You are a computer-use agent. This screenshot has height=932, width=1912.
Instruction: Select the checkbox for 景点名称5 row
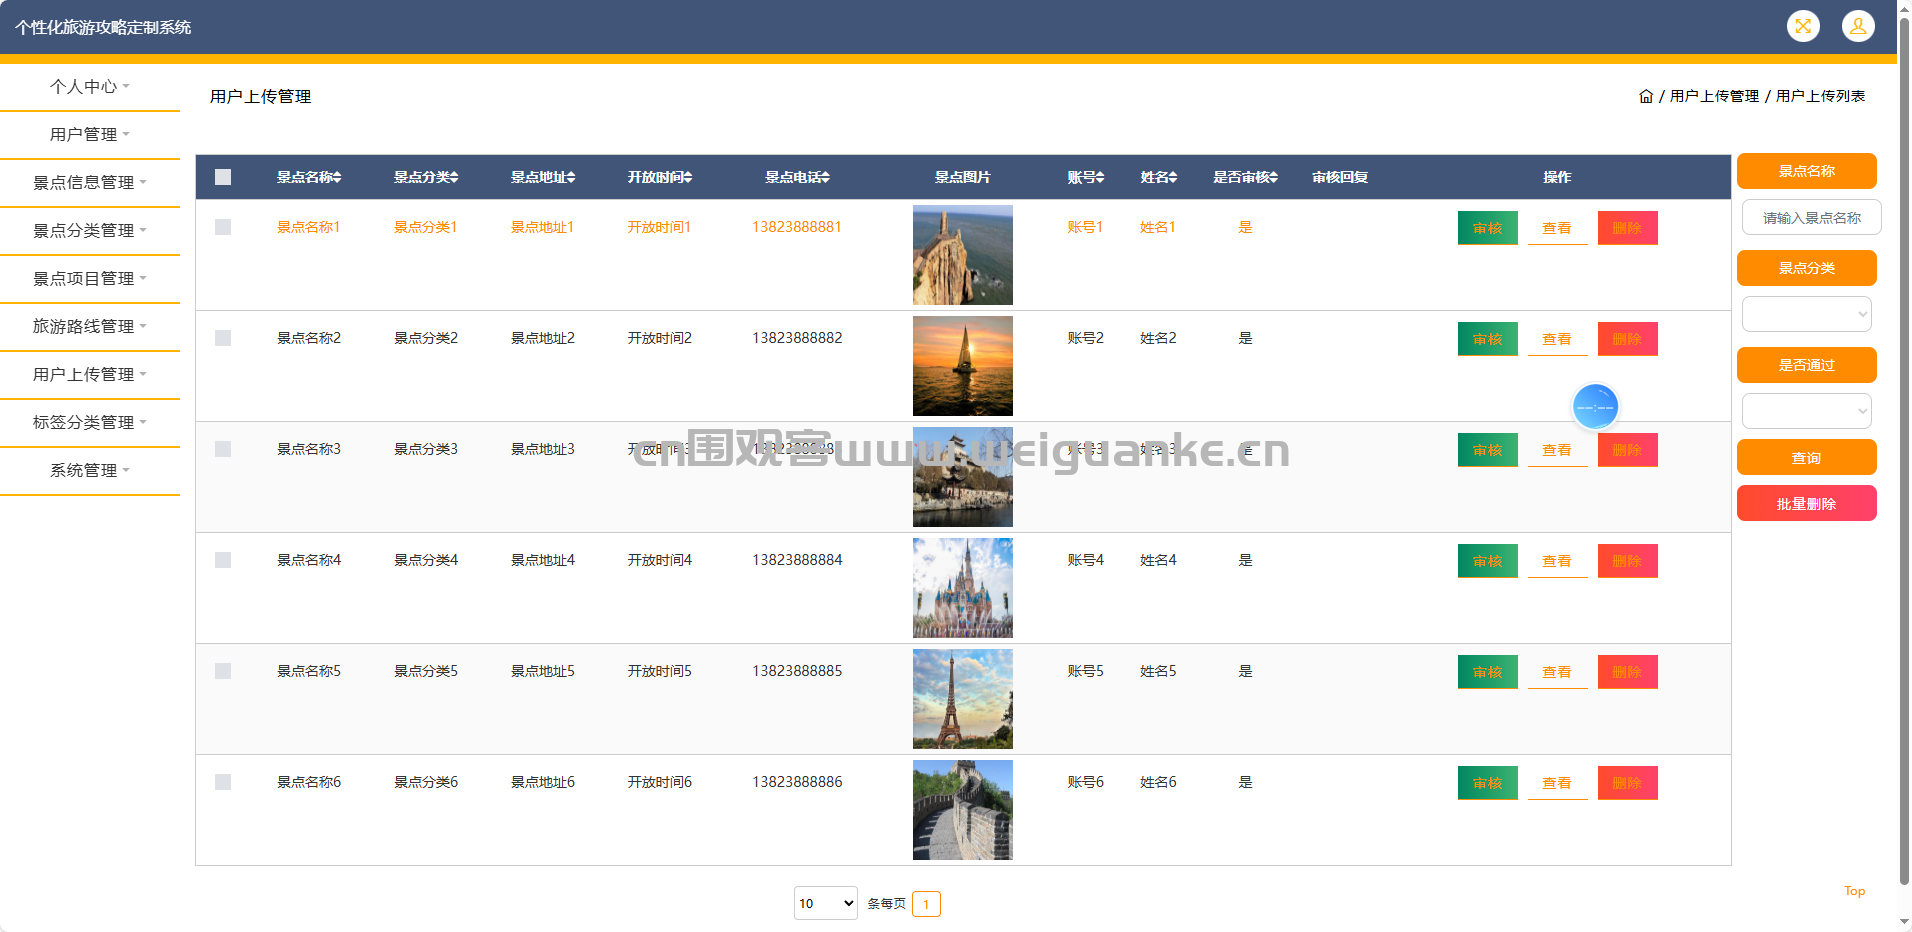coord(223,671)
